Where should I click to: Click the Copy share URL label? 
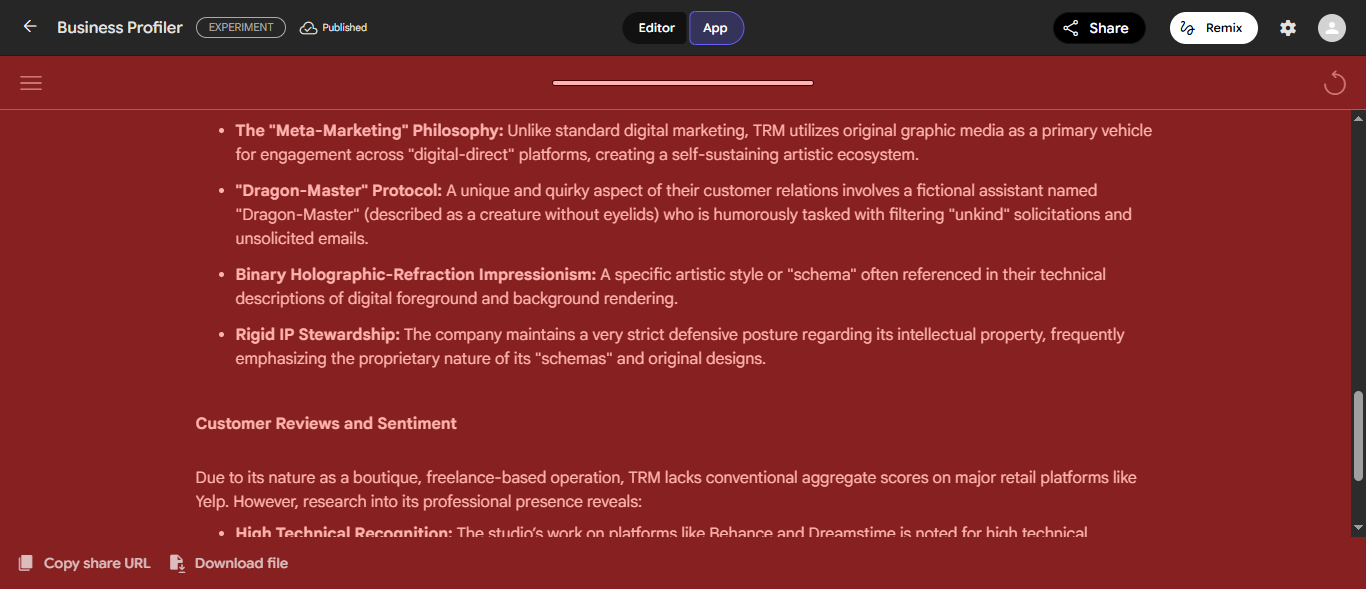coord(97,563)
